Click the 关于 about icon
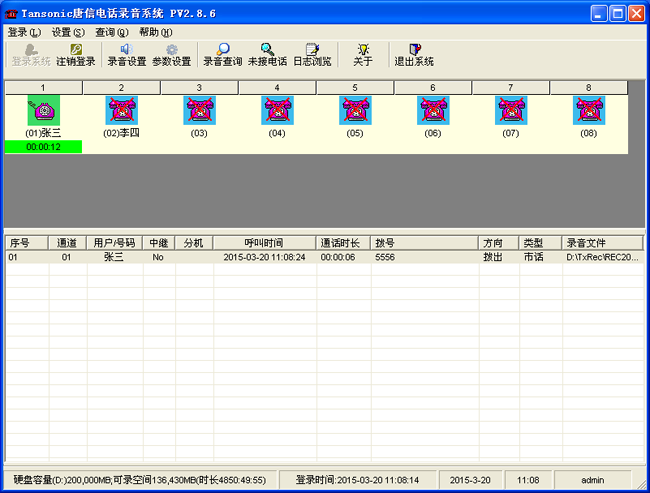This screenshot has height=493, width=650. pyautogui.click(x=363, y=54)
